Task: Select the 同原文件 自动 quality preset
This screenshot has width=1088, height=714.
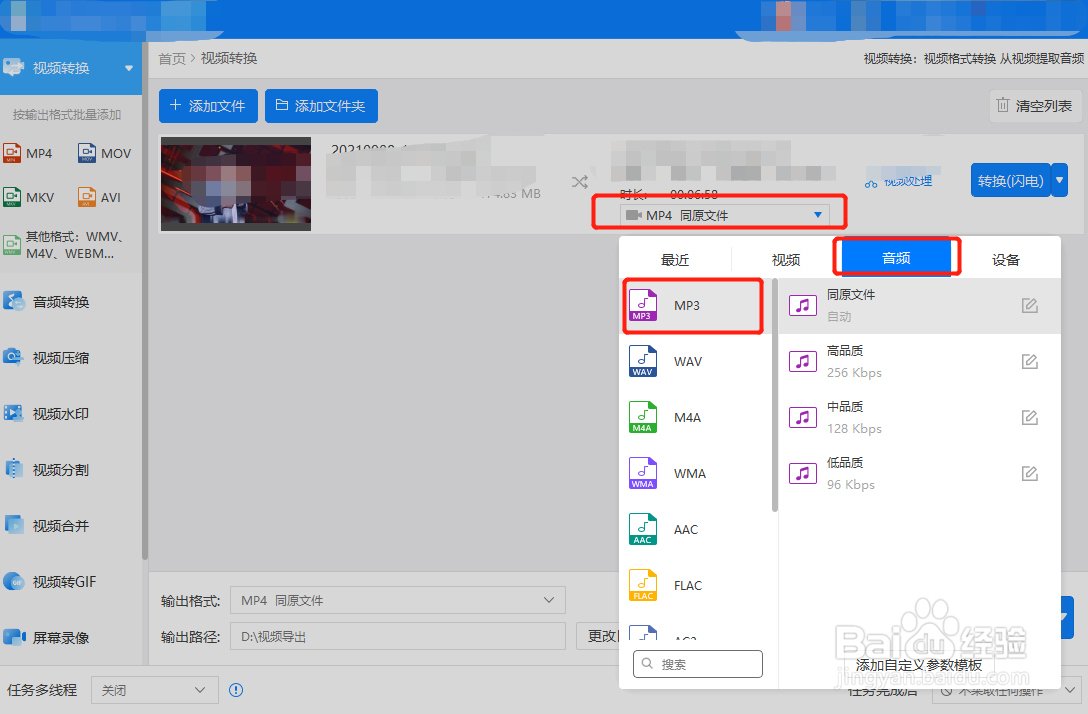Action: [919, 305]
